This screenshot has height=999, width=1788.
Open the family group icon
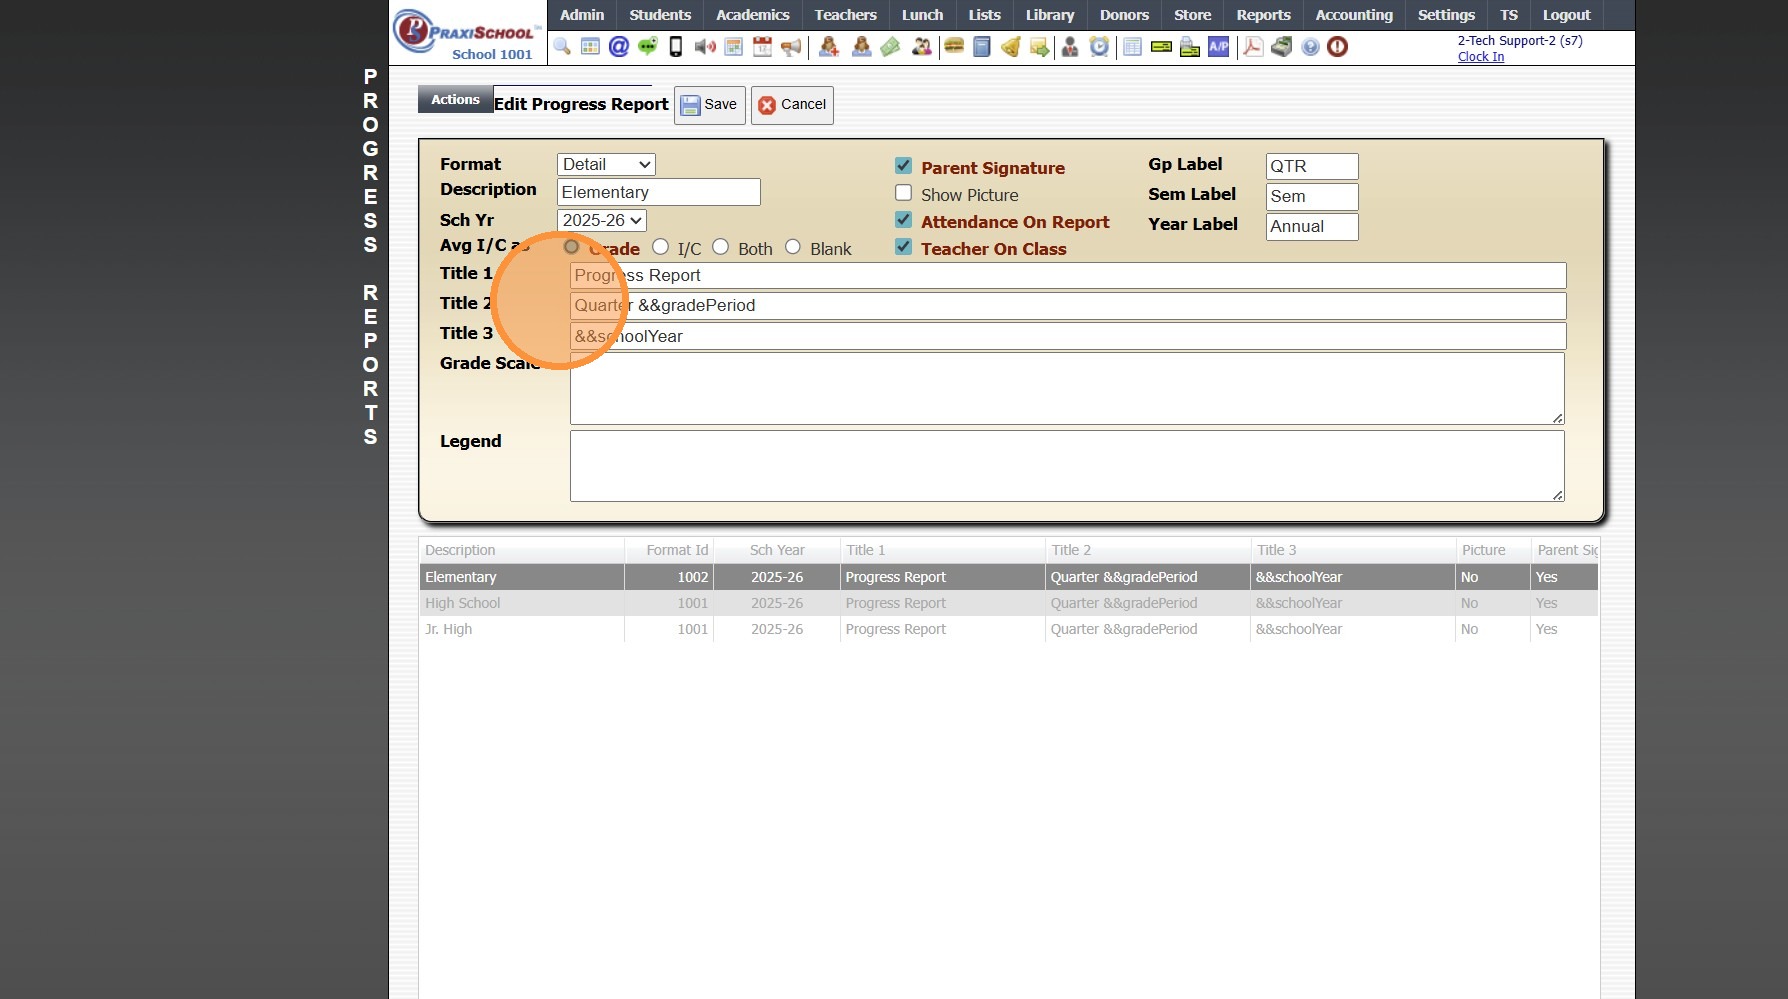(x=922, y=47)
